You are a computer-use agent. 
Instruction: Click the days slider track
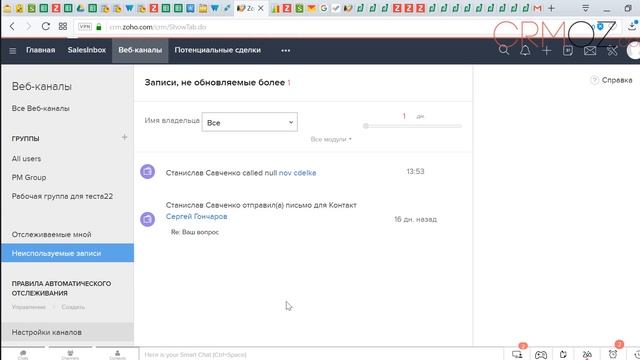coord(412,126)
